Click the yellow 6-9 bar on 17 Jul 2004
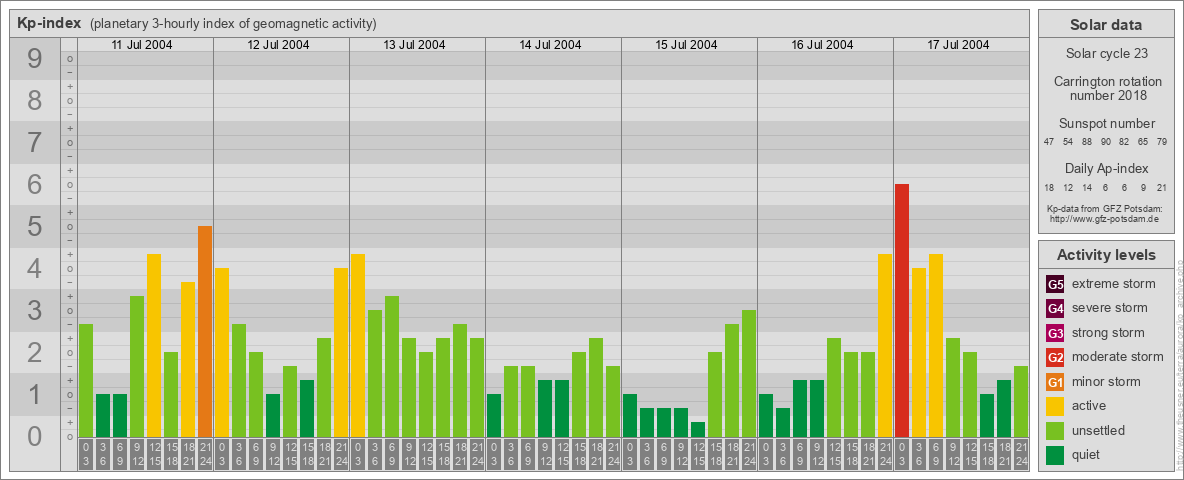The height and width of the screenshot is (480, 1184). [x=936, y=345]
